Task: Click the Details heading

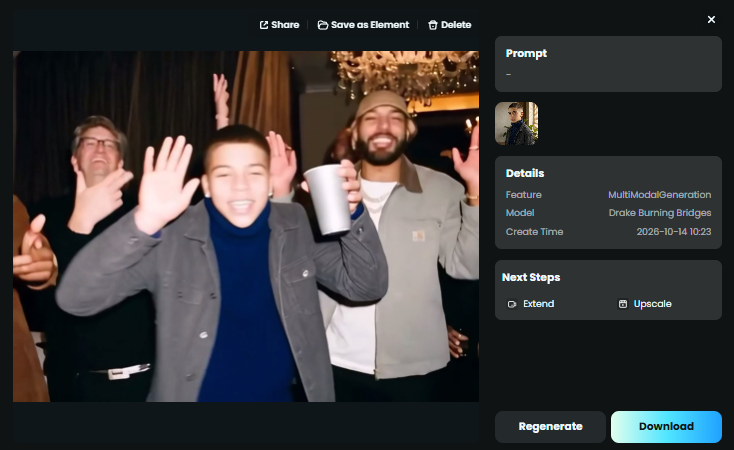Action: coord(525,173)
